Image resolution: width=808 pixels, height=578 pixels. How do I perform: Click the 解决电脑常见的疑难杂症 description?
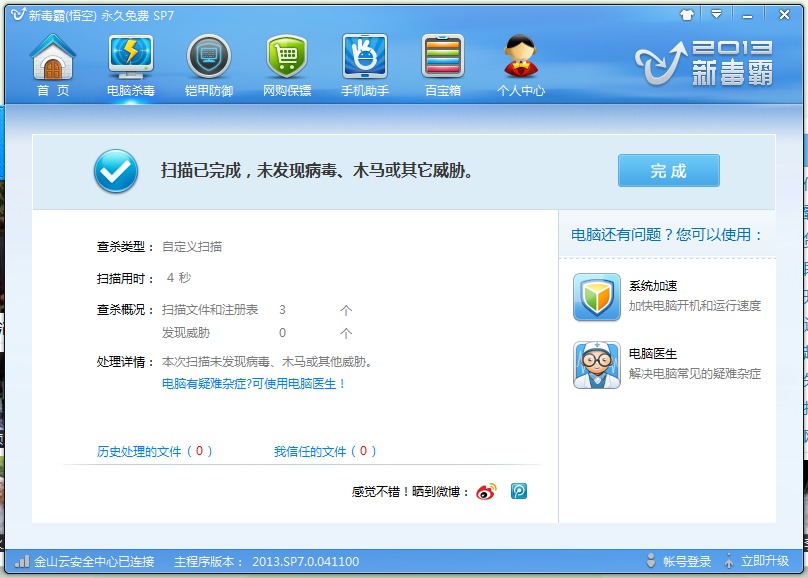695,373
